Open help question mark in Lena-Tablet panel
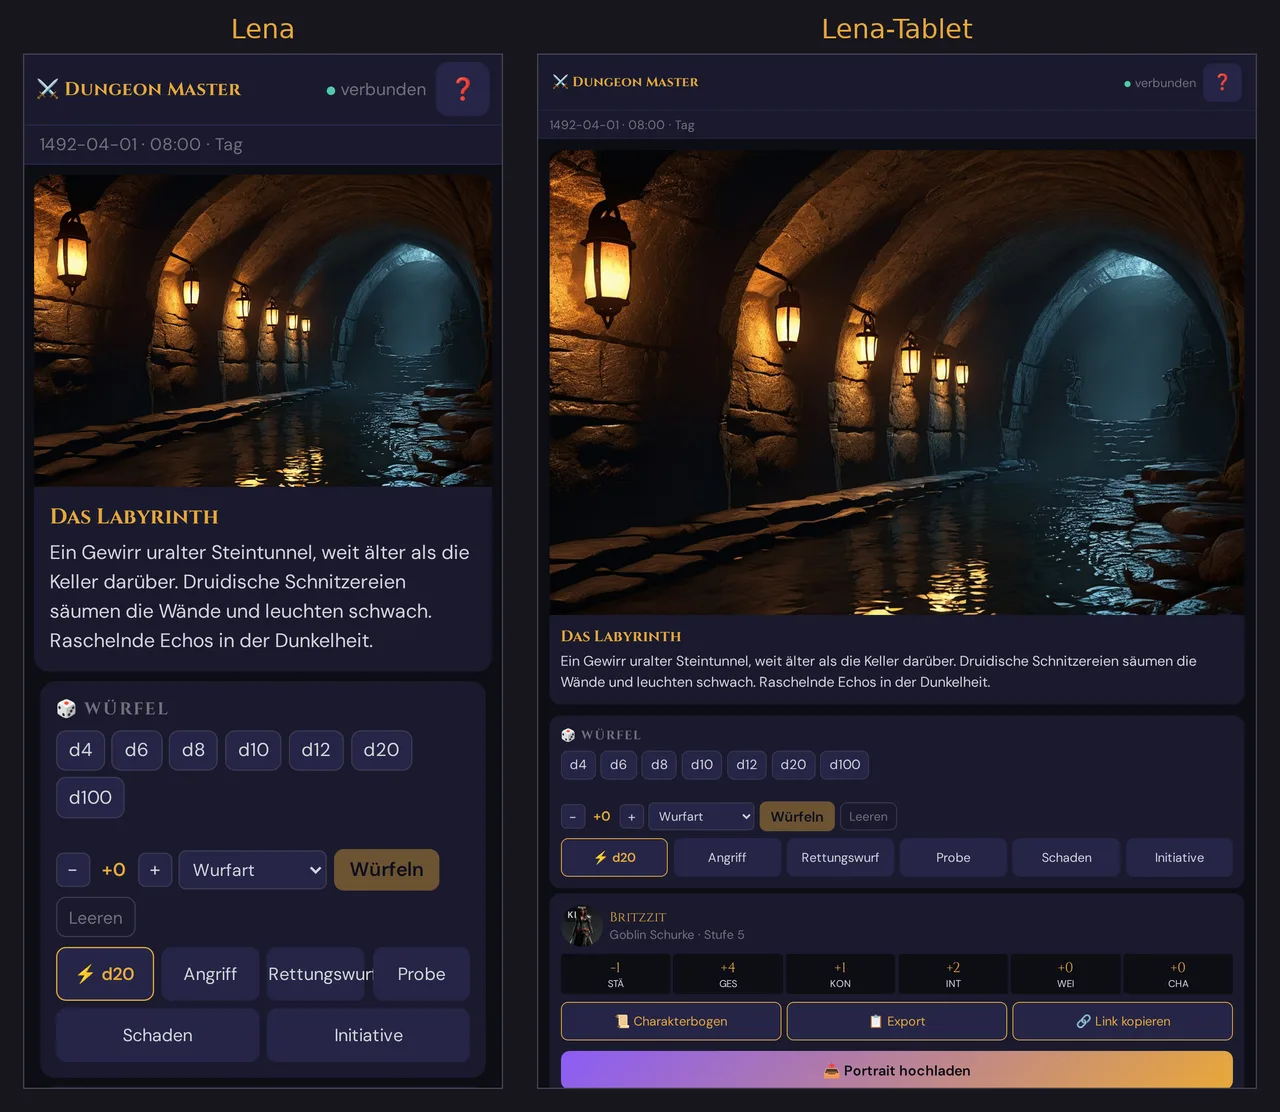Image resolution: width=1280 pixels, height=1112 pixels. [1222, 83]
